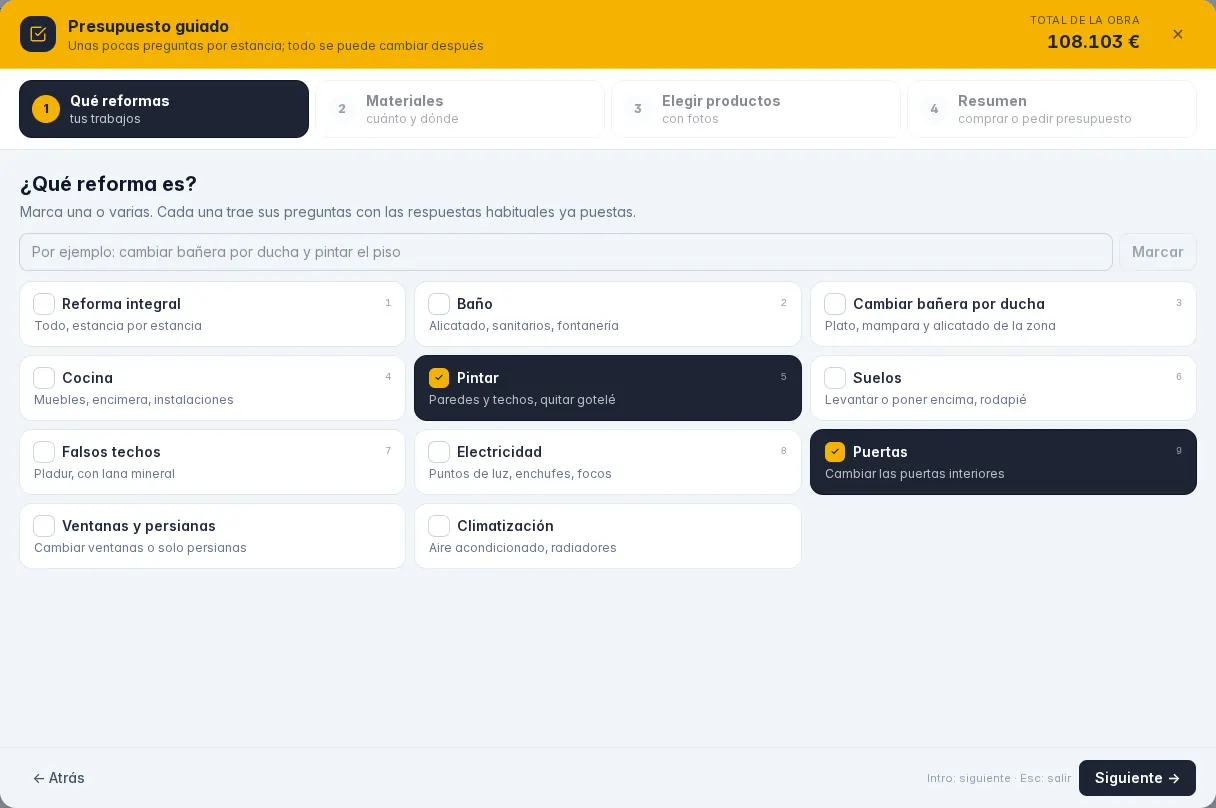Click the step 3 number circle

638,109
